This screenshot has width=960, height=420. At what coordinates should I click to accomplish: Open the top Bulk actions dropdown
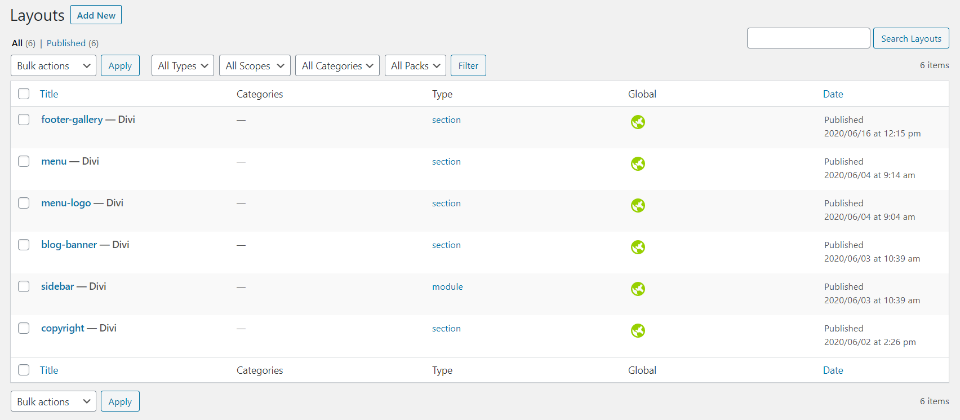click(x=53, y=66)
